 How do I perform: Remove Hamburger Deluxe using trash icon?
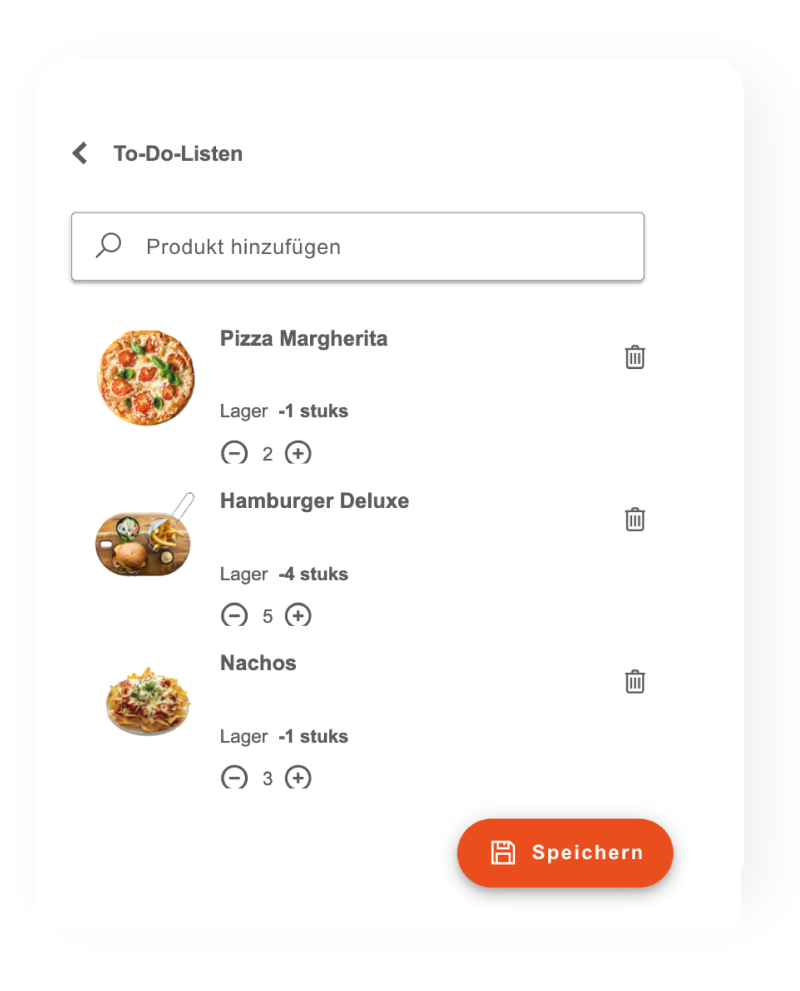[635, 519]
